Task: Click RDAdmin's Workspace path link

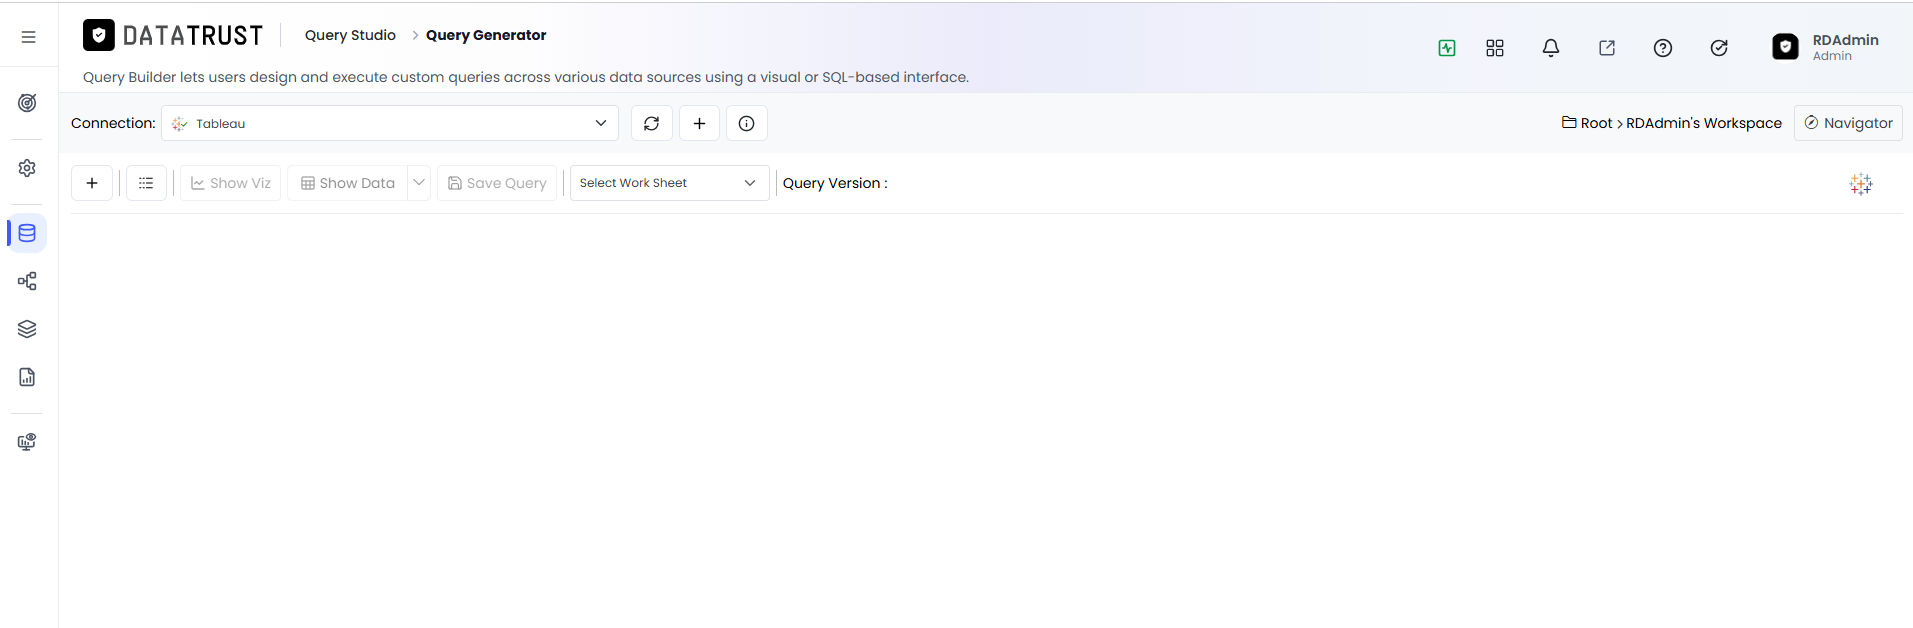Action: pos(1704,123)
